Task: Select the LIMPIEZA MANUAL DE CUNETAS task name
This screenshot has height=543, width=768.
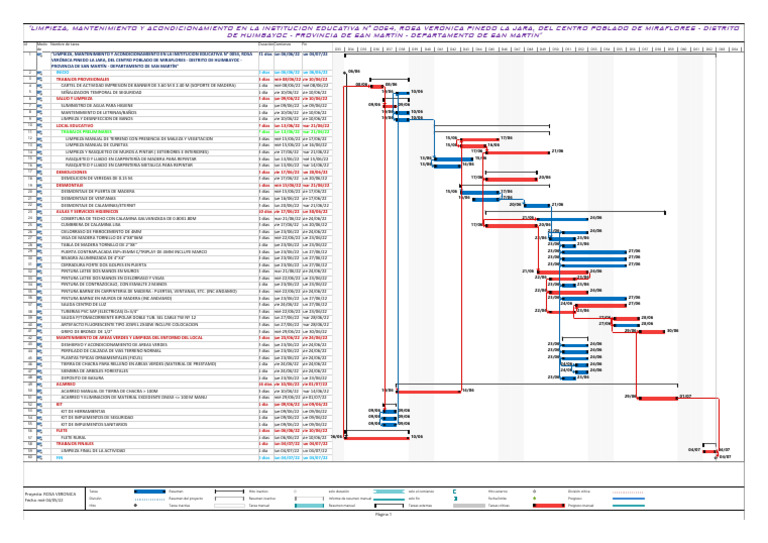Action: pyautogui.click(x=96, y=145)
